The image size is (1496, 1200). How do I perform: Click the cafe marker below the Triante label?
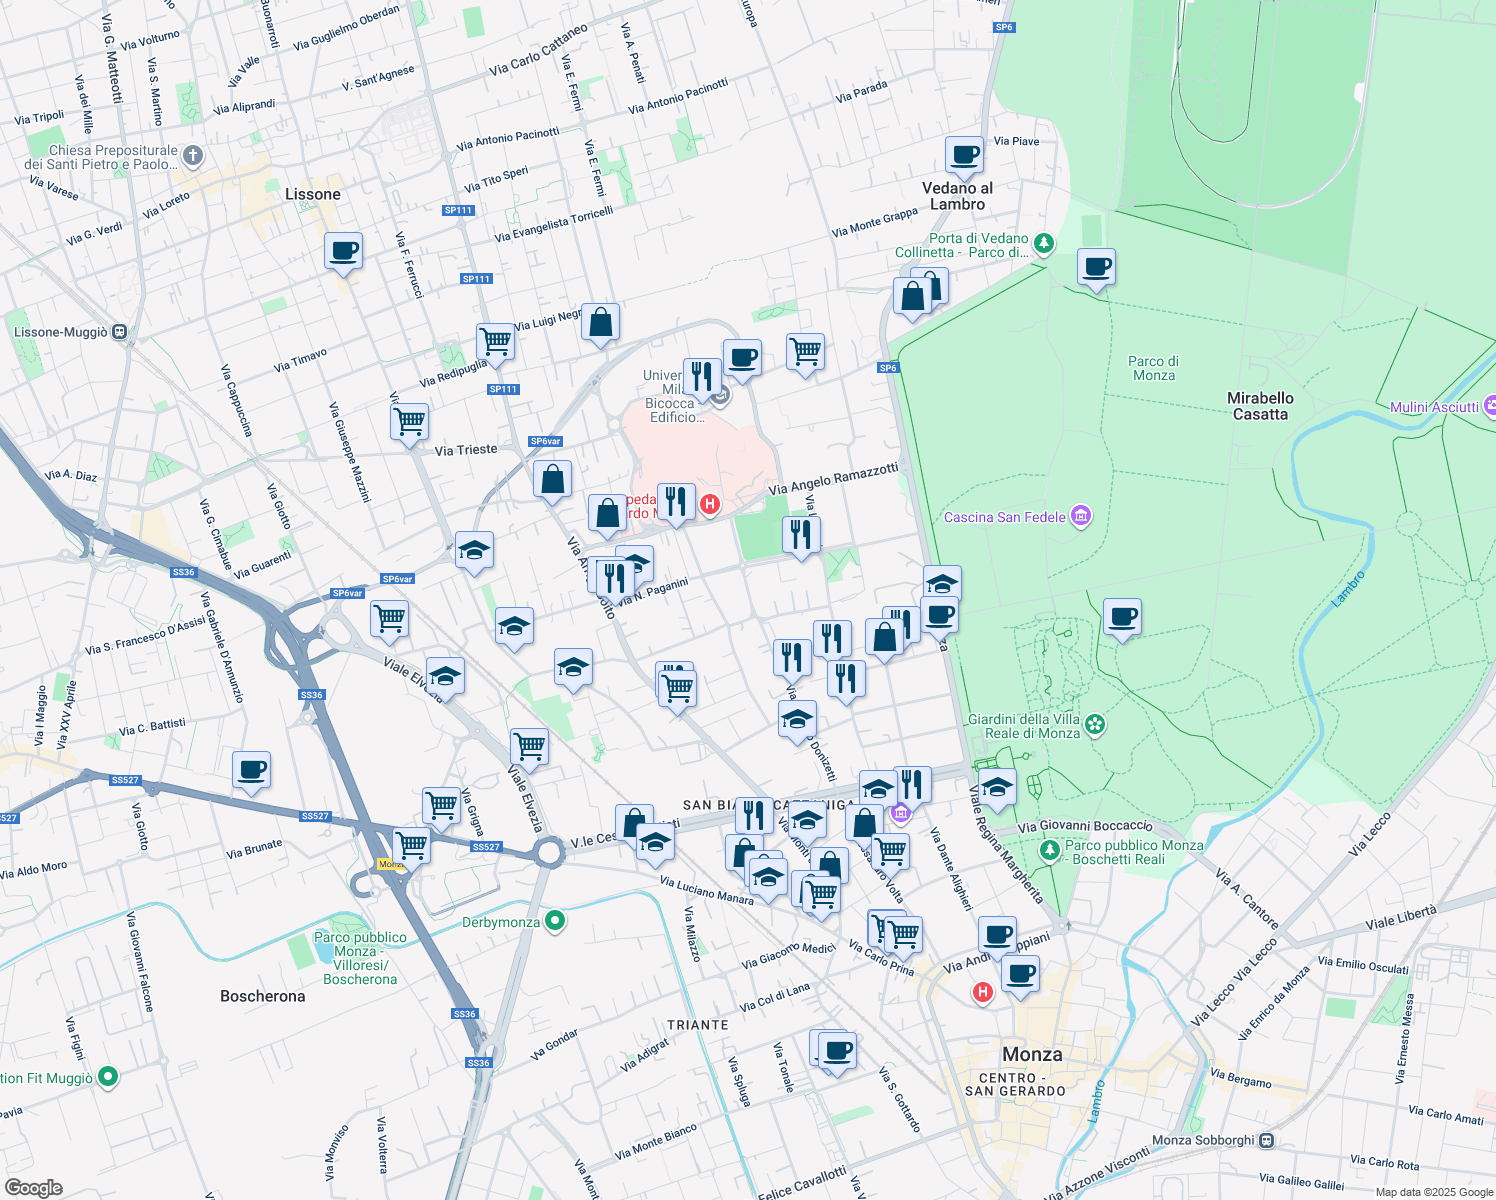pos(837,1052)
